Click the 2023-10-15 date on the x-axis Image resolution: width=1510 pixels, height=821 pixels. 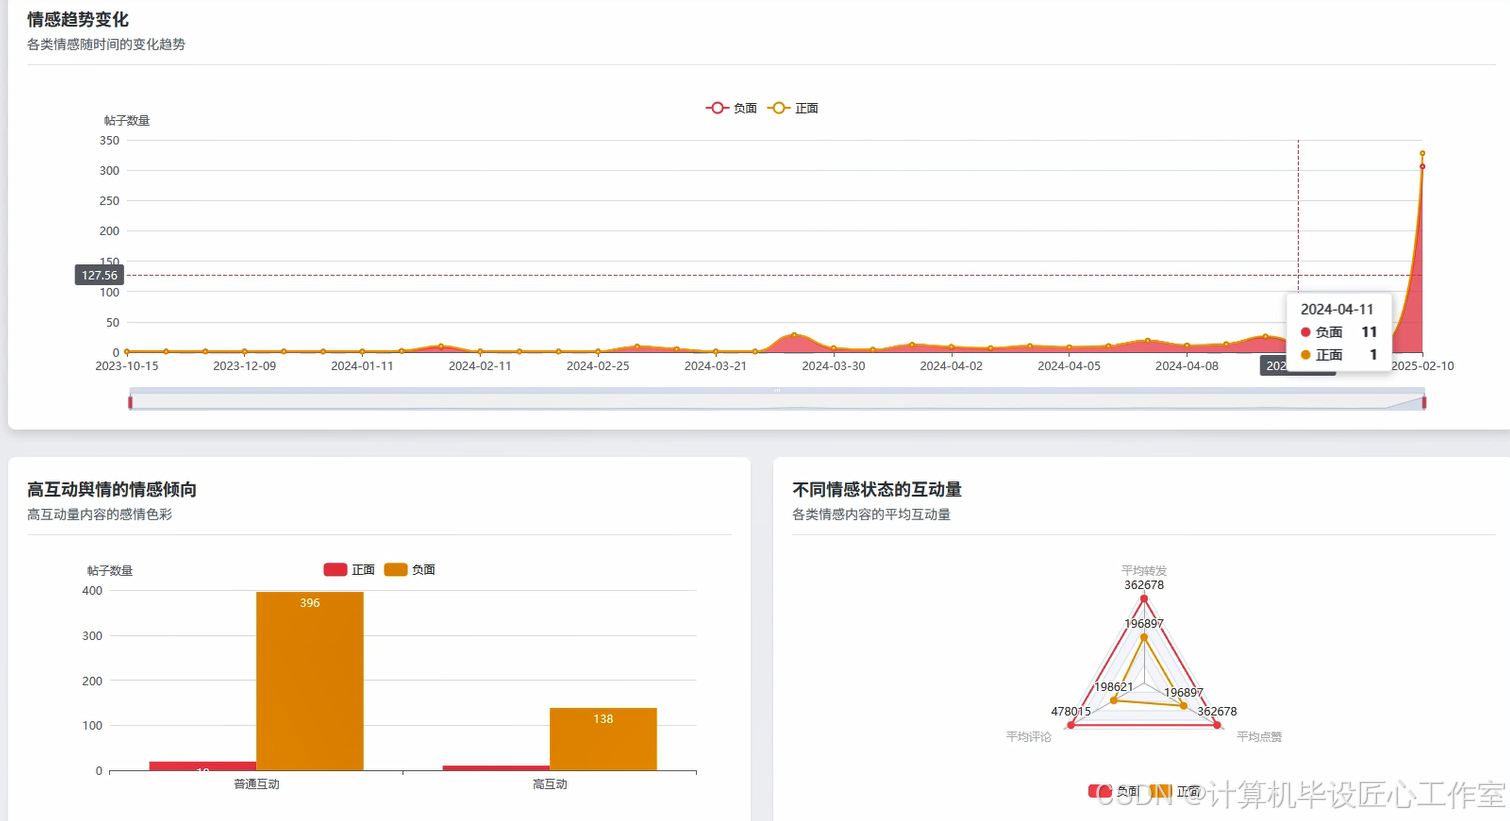[x=127, y=366]
